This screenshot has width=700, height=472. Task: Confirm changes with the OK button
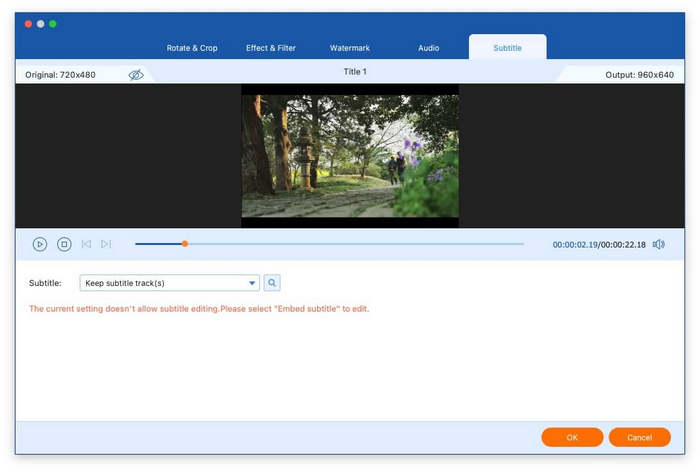coord(572,437)
